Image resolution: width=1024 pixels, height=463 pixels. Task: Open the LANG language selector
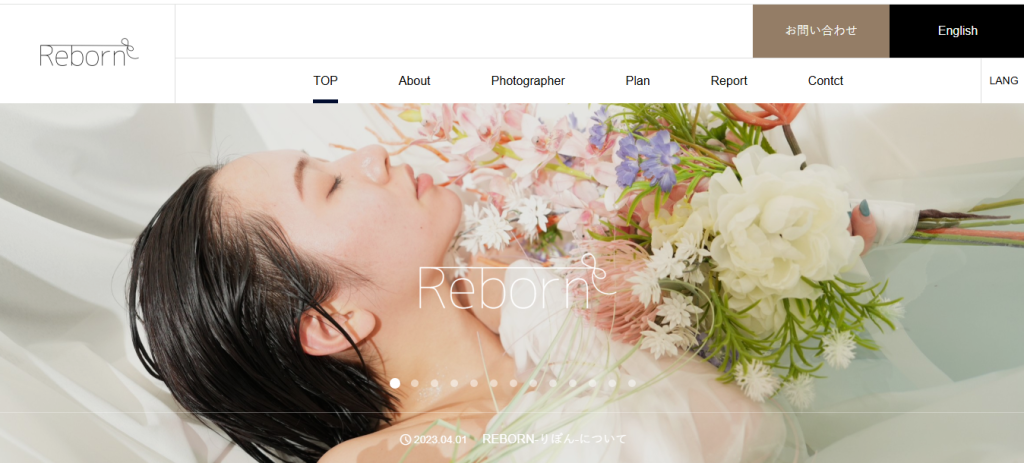(1002, 81)
